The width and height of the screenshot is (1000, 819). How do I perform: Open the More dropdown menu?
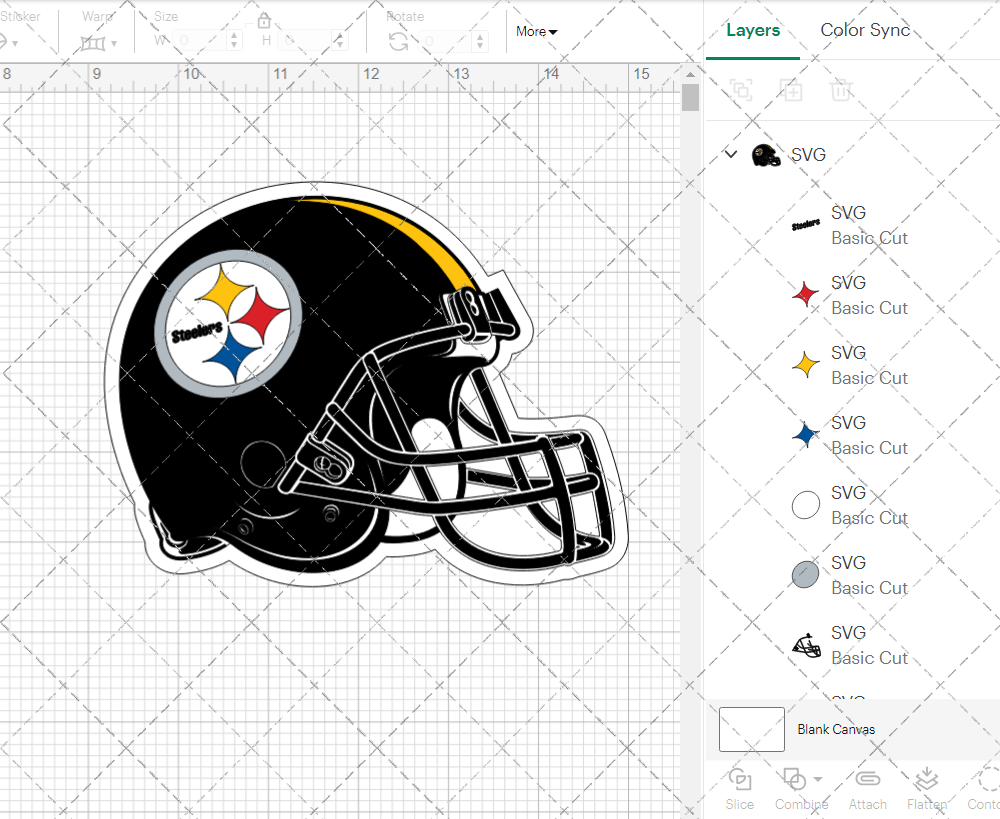tap(536, 32)
